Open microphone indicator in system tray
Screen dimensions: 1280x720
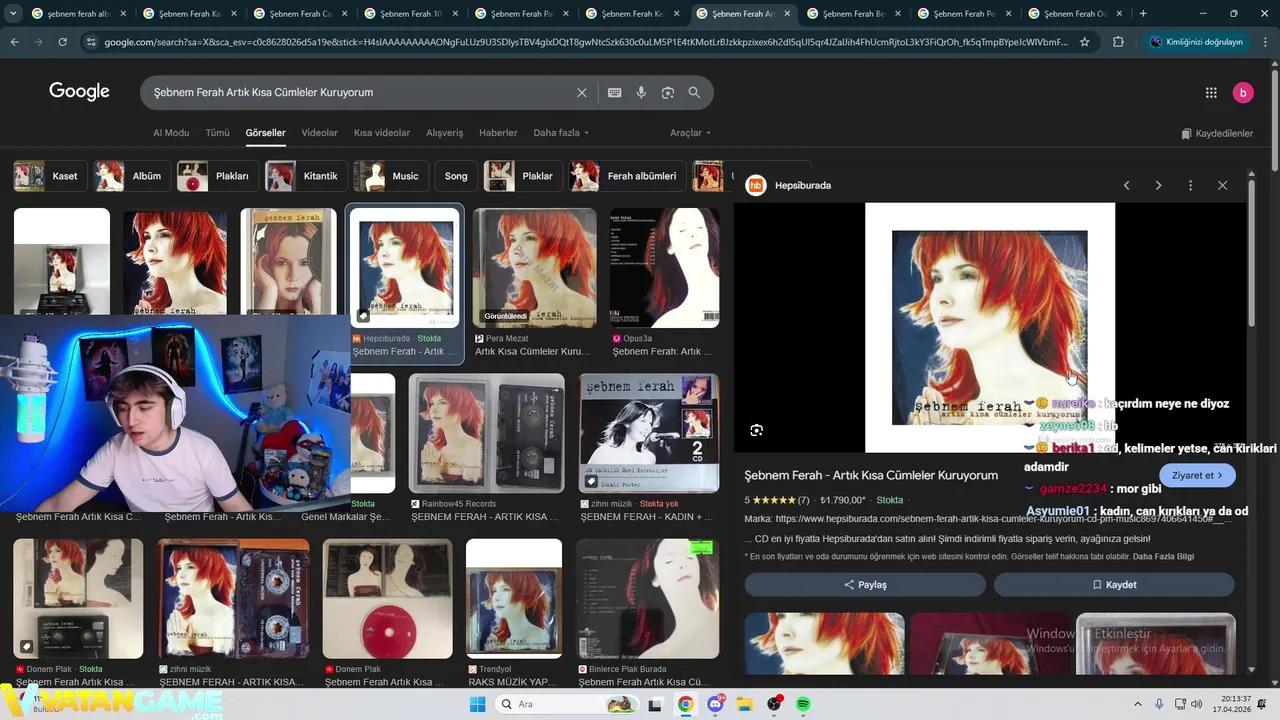pos(1159,704)
